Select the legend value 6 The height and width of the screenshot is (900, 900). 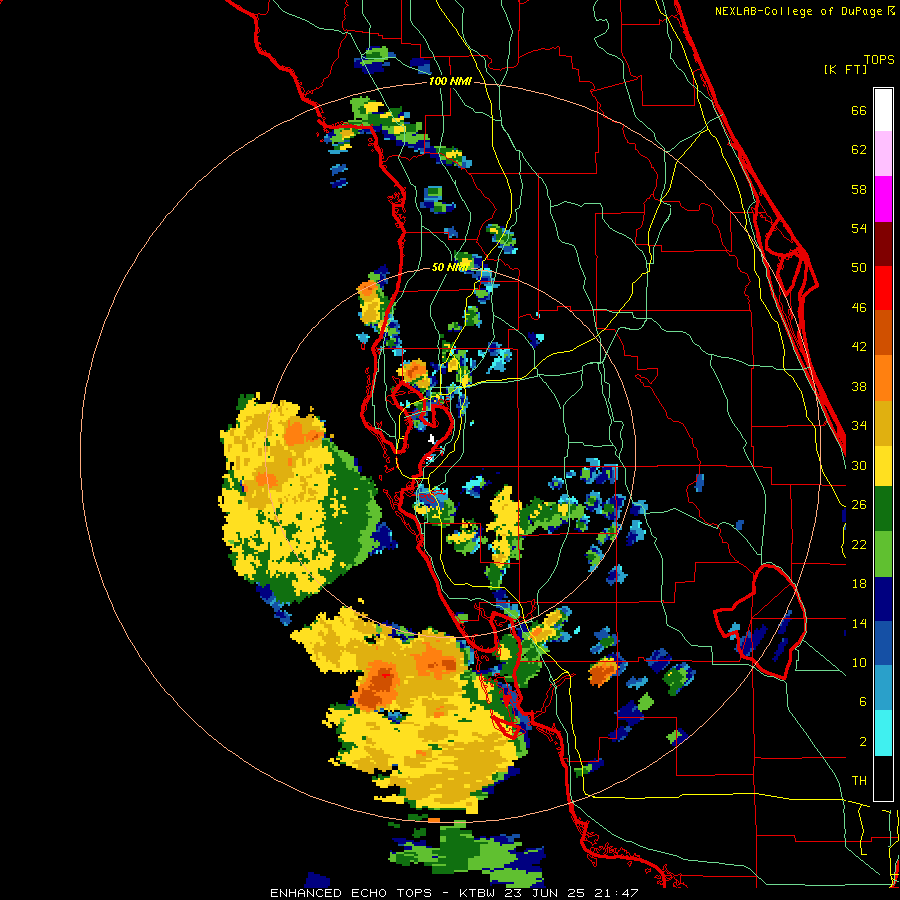pos(863,702)
